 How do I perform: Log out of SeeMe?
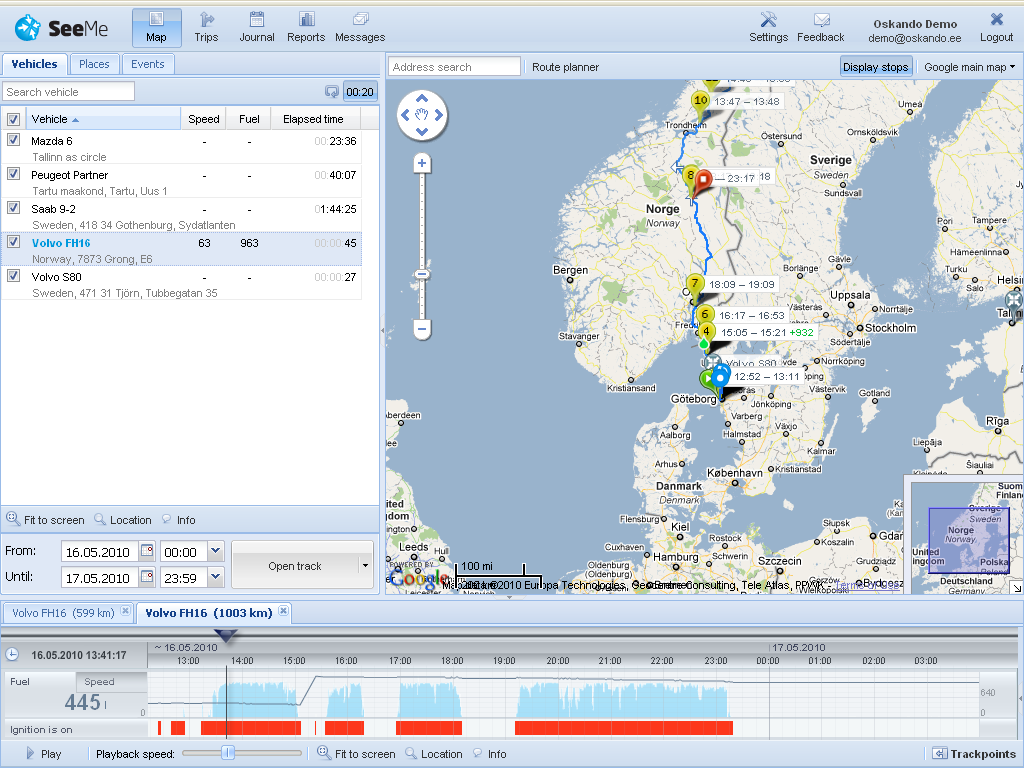(997, 27)
